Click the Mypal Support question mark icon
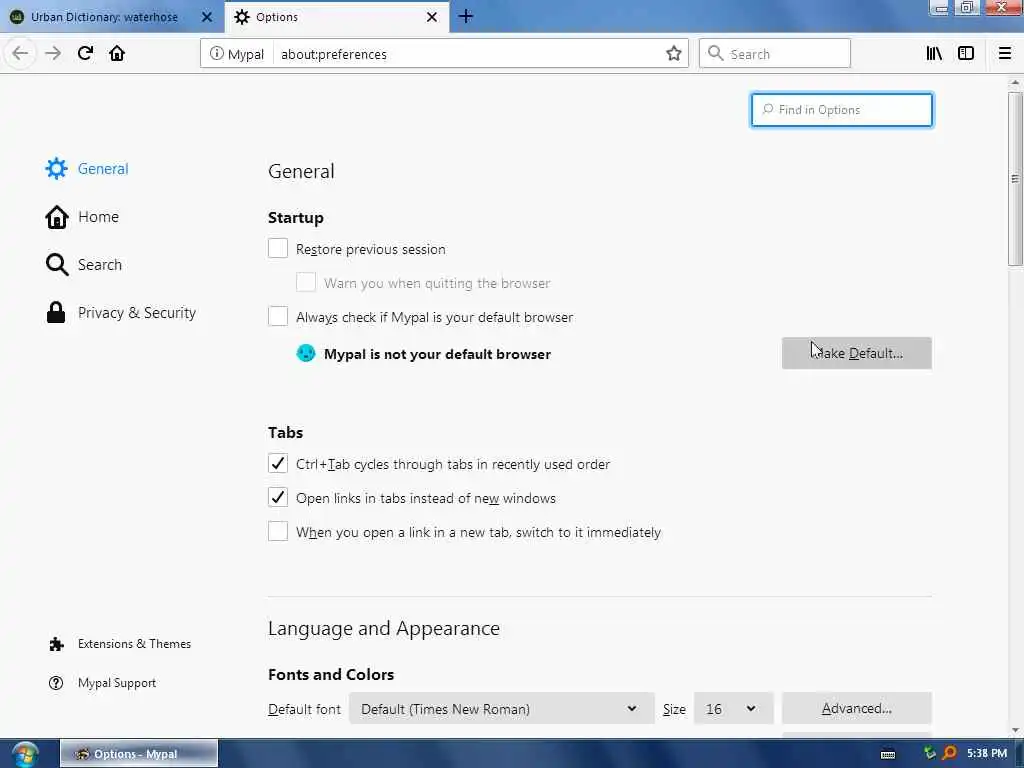Viewport: 1024px width, 768px height. (56, 683)
